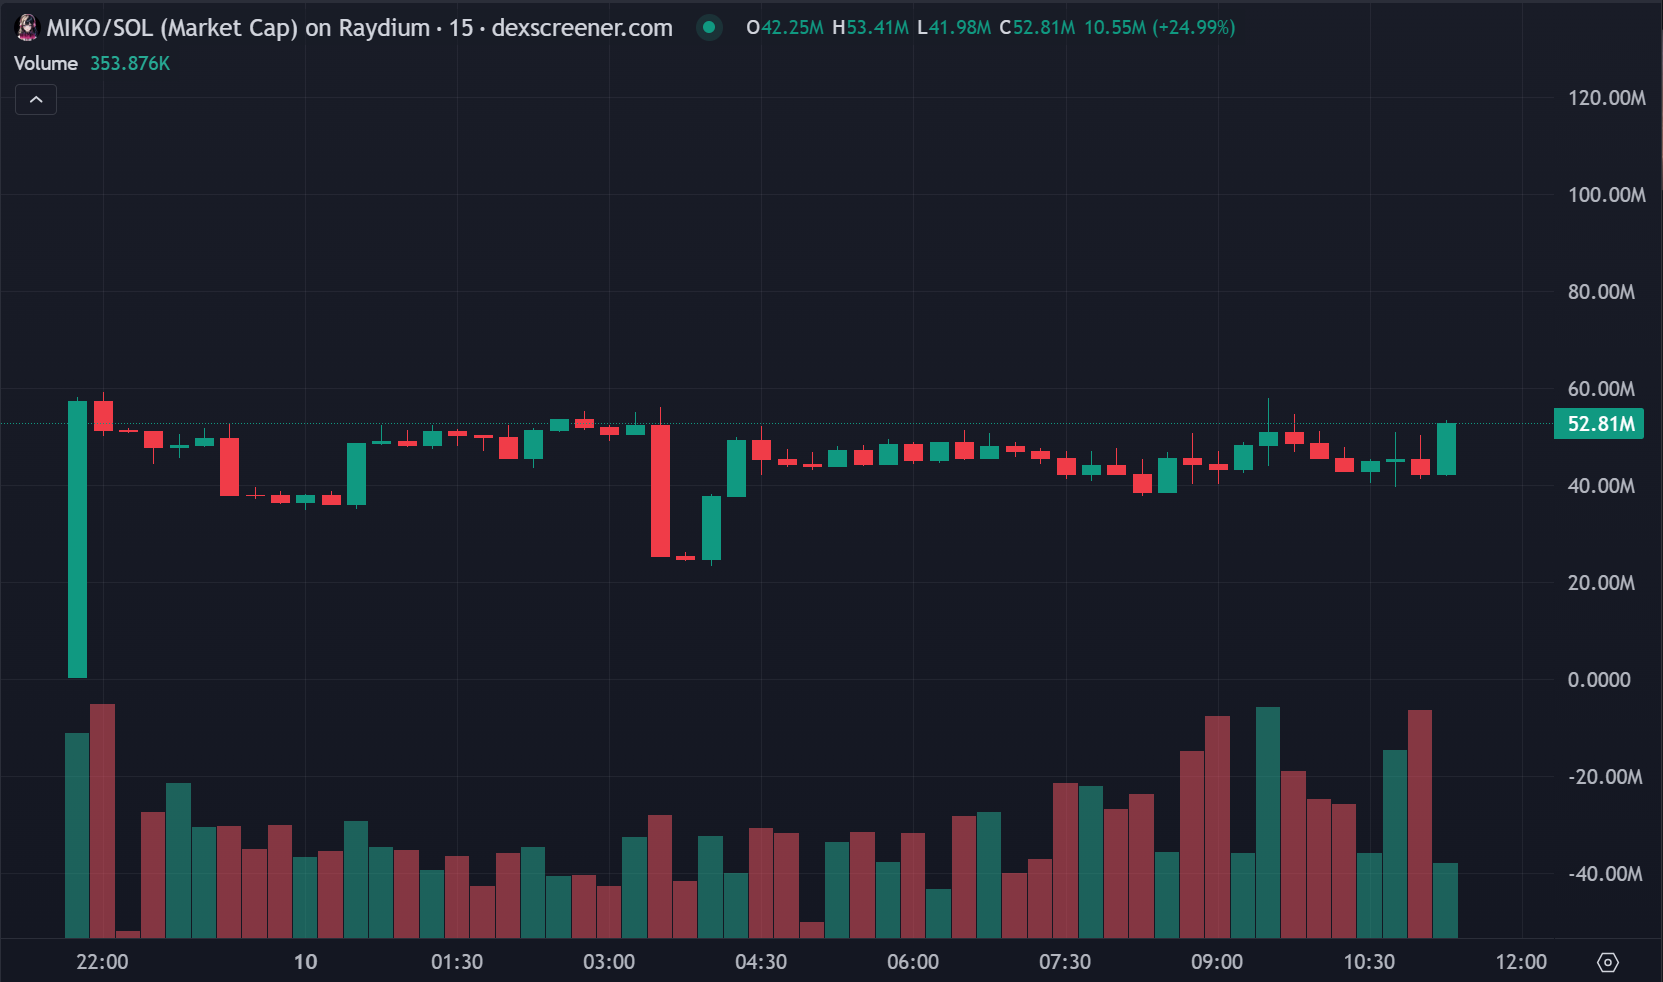Collapse the indicator legend with chevron button
Image resolution: width=1663 pixels, height=982 pixels.
coord(36,100)
